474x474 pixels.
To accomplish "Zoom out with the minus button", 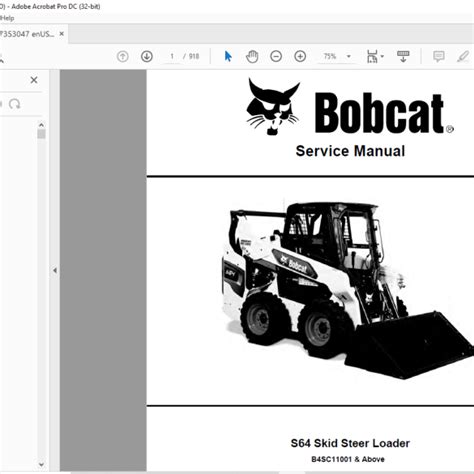I will (276, 56).
